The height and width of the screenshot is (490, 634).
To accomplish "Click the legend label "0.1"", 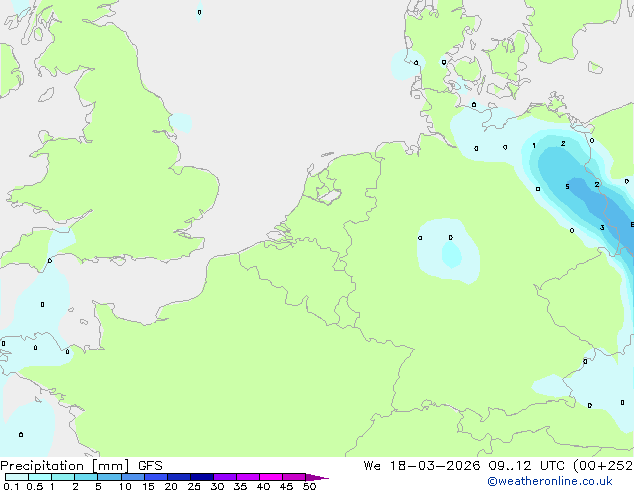I will [11, 486].
